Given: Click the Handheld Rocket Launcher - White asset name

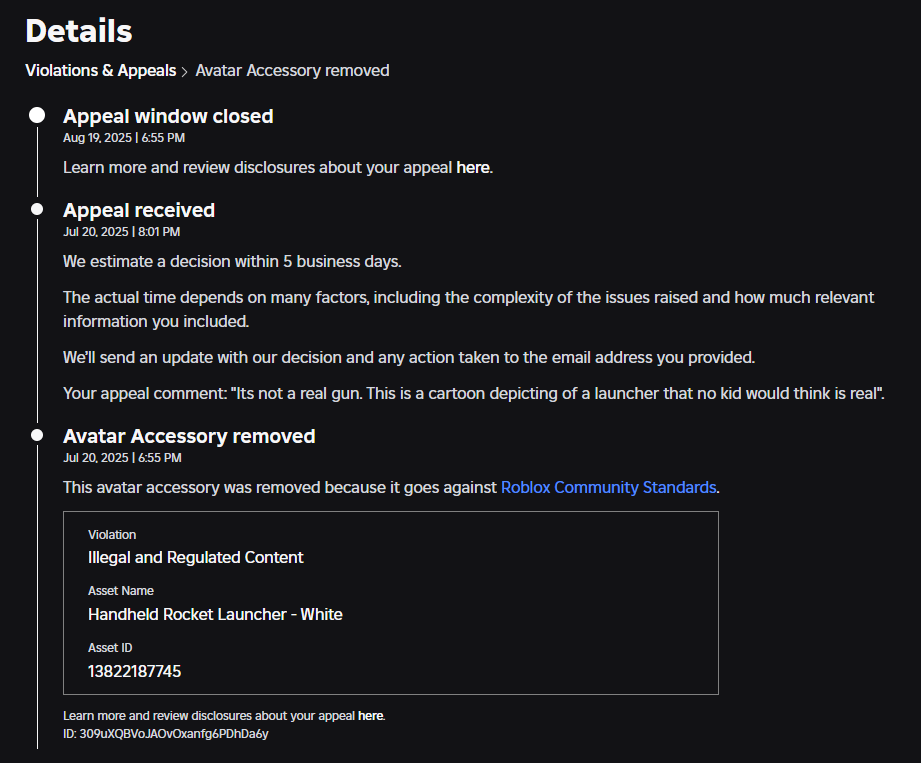Looking at the screenshot, I should tap(215, 614).
